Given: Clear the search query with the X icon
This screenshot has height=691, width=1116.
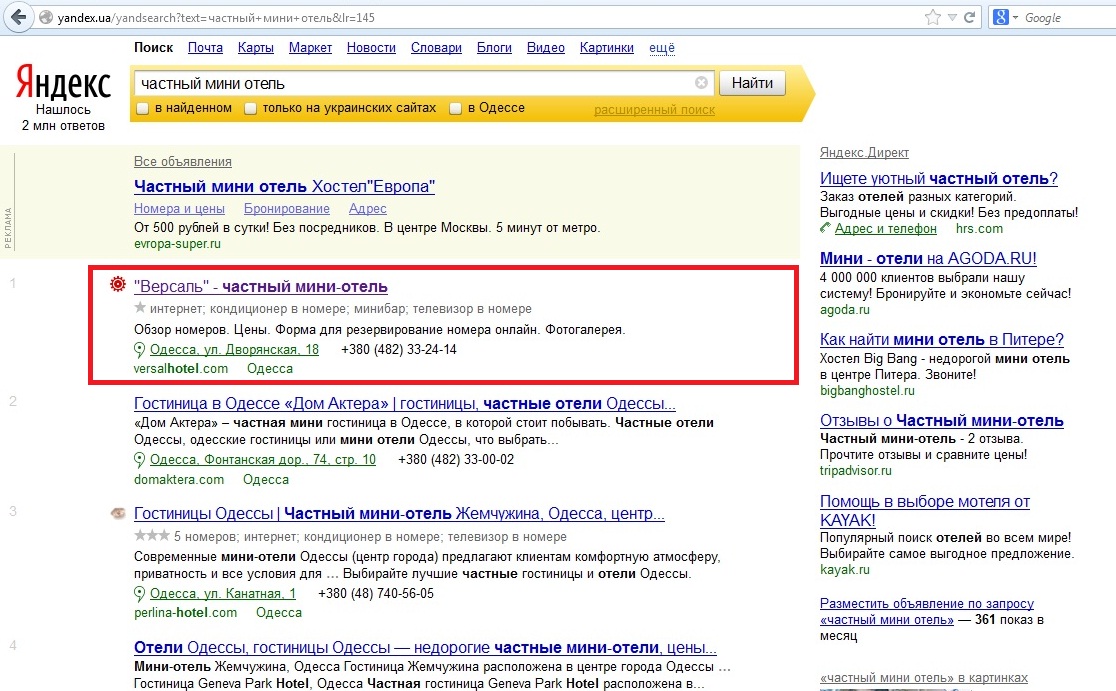Looking at the screenshot, I should [x=701, y=83].
